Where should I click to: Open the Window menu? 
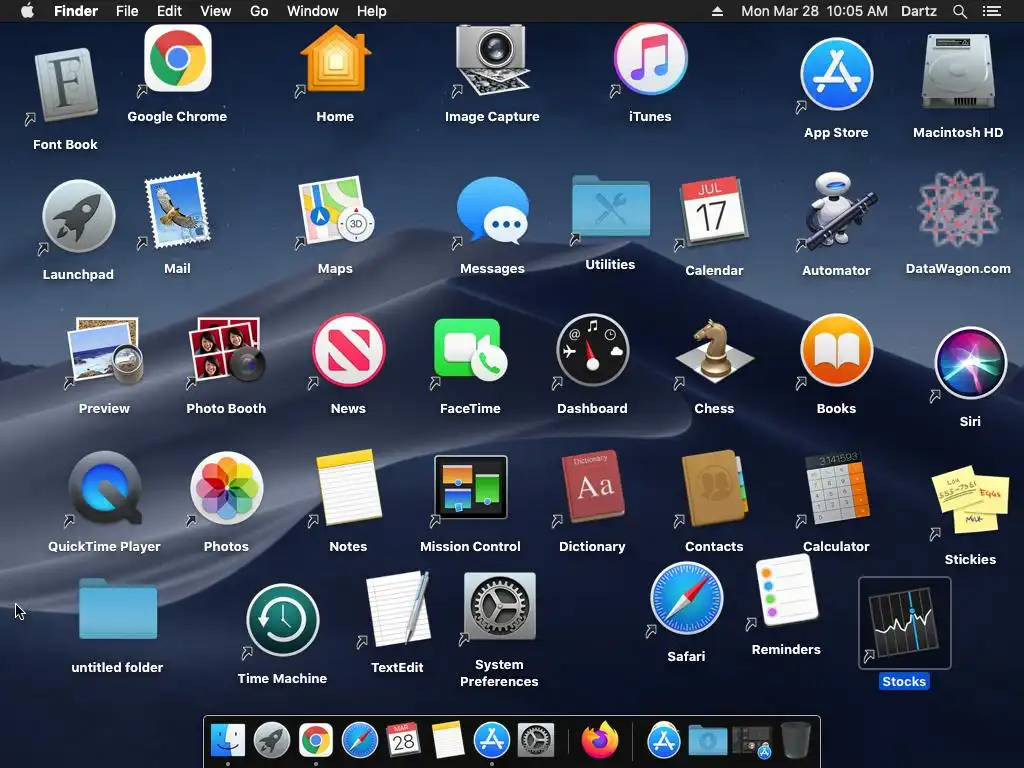pyautogui.click(x=313, y=11)
